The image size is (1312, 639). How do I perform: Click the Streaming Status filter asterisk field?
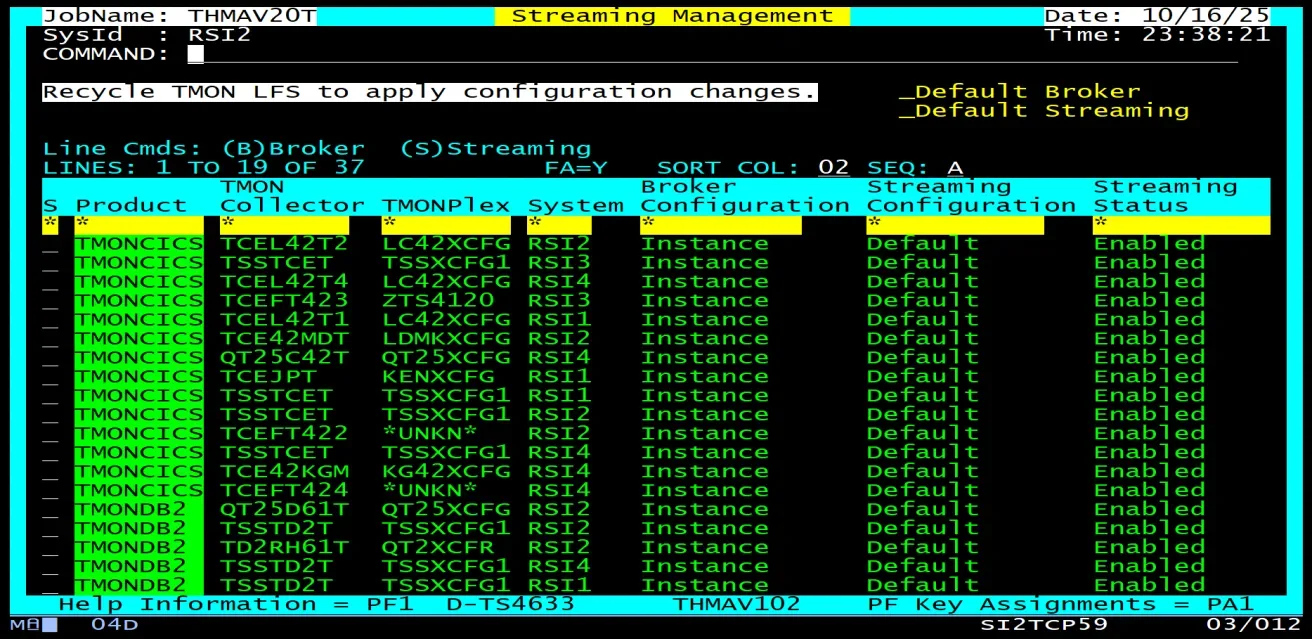click(1099, 224)
